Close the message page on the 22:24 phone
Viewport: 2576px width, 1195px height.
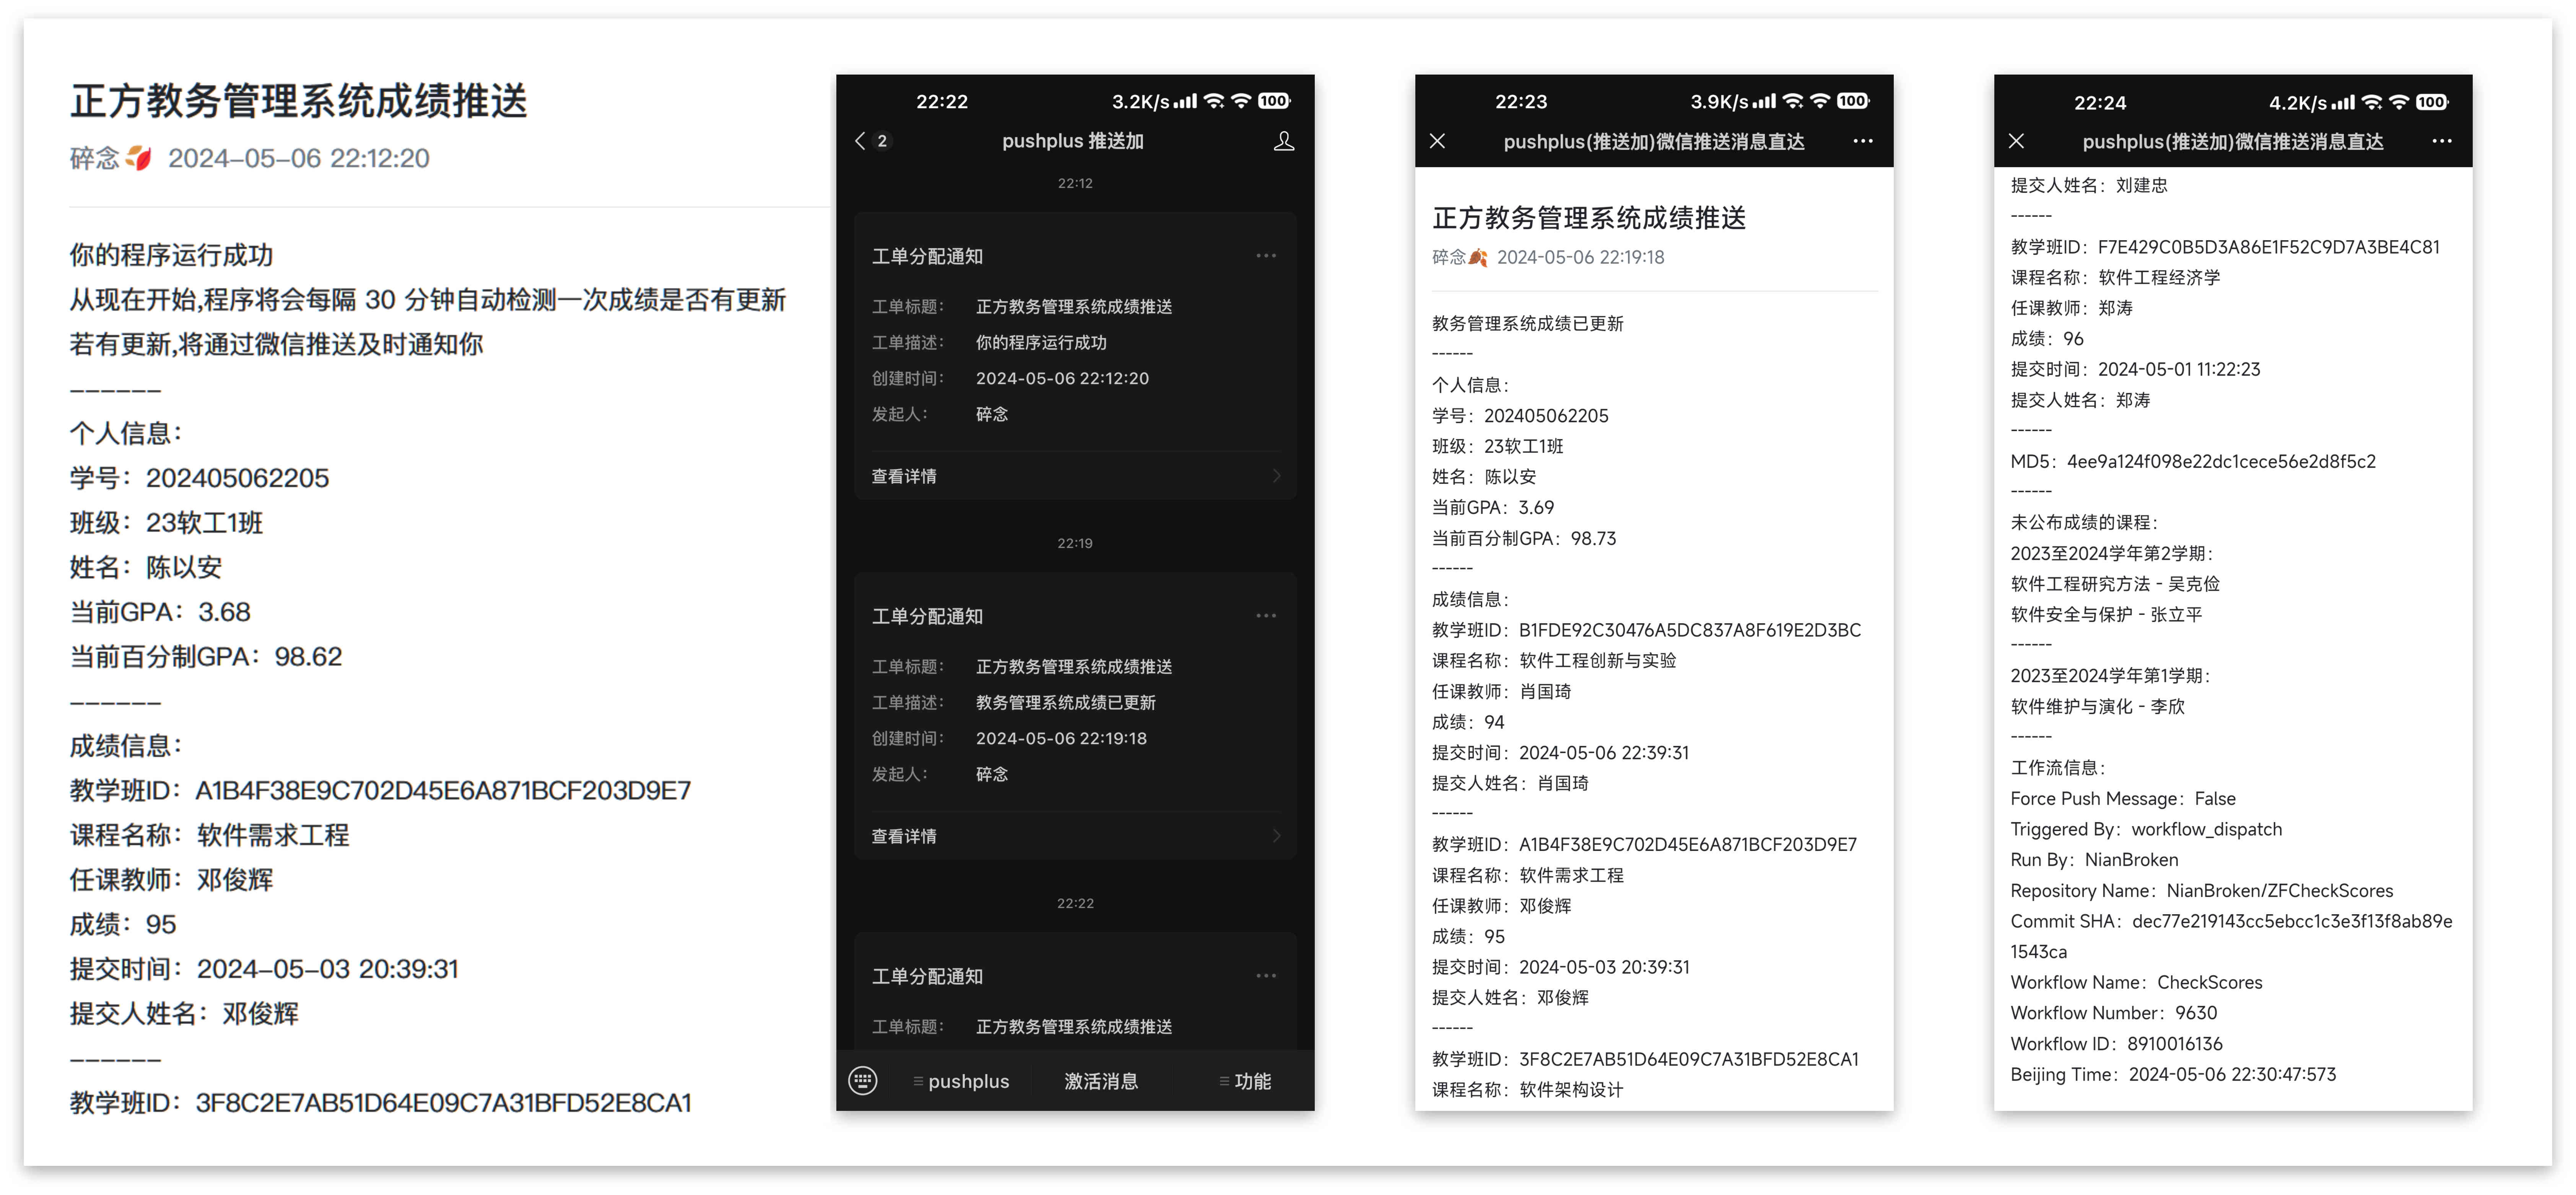coord(2017,141)
